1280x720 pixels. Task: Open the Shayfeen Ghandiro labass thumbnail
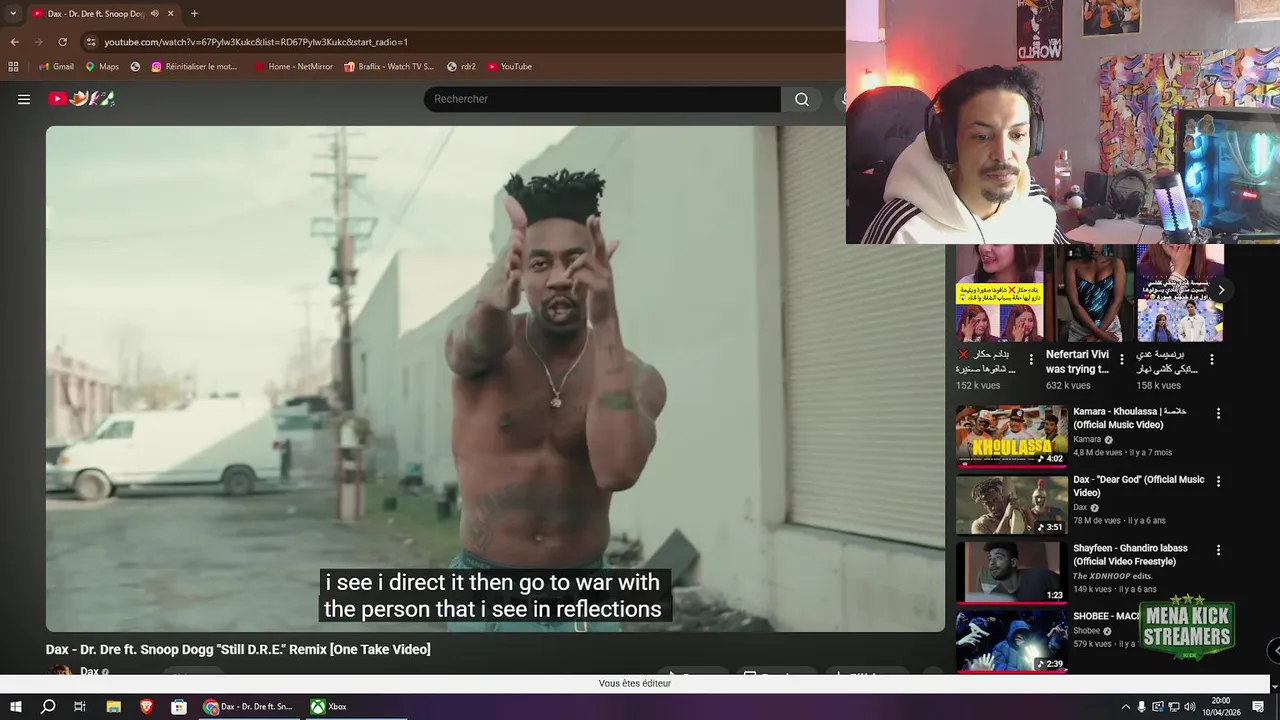1011,573
